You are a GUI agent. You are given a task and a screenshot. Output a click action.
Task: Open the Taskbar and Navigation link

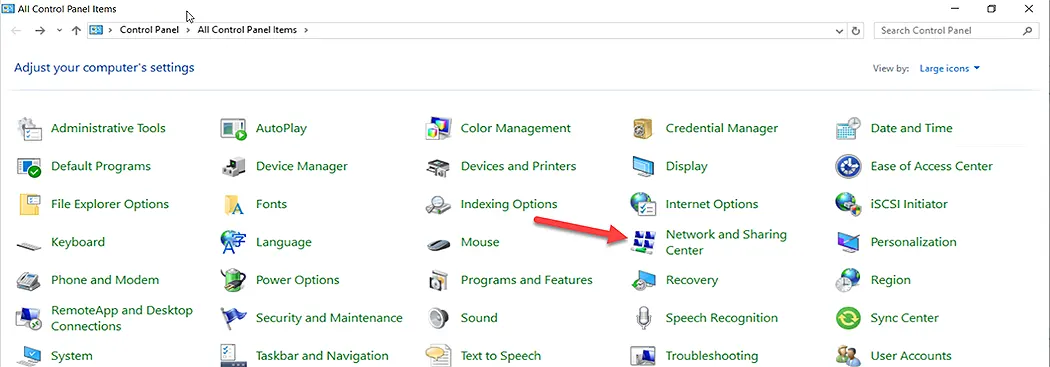pyautogui.click(x=322, y=356)
